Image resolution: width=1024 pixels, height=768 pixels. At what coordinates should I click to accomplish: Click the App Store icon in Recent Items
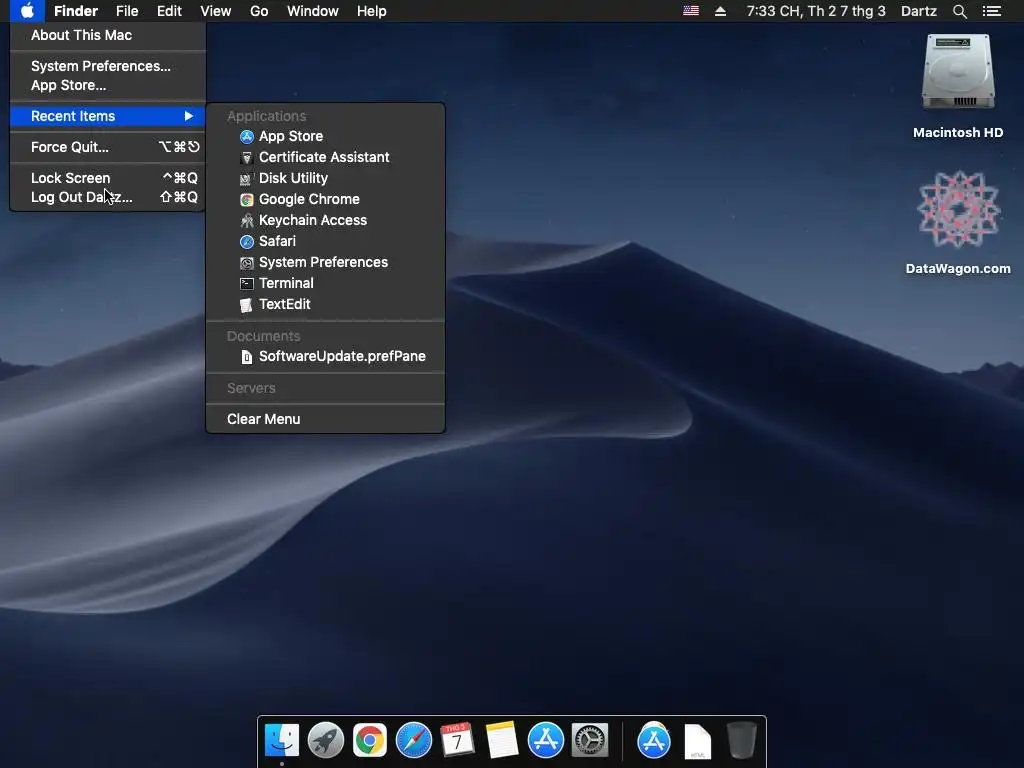[246, 136]
